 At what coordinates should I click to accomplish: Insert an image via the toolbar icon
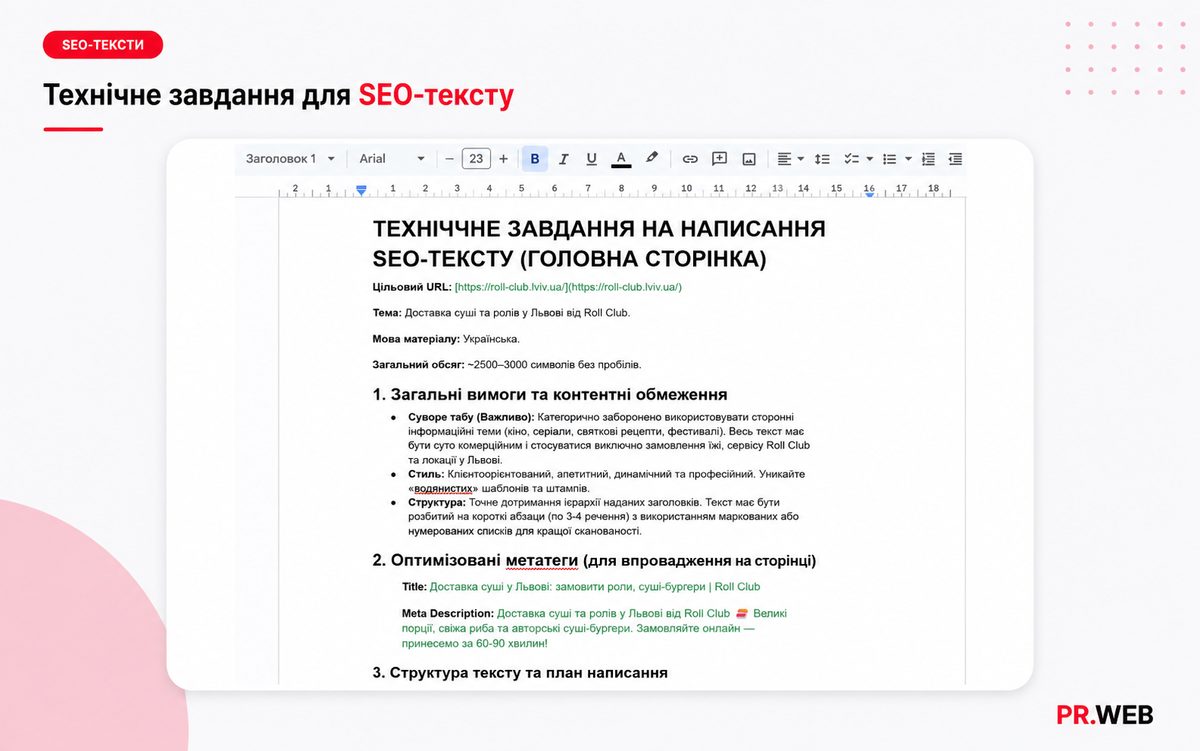click(748, 159)
